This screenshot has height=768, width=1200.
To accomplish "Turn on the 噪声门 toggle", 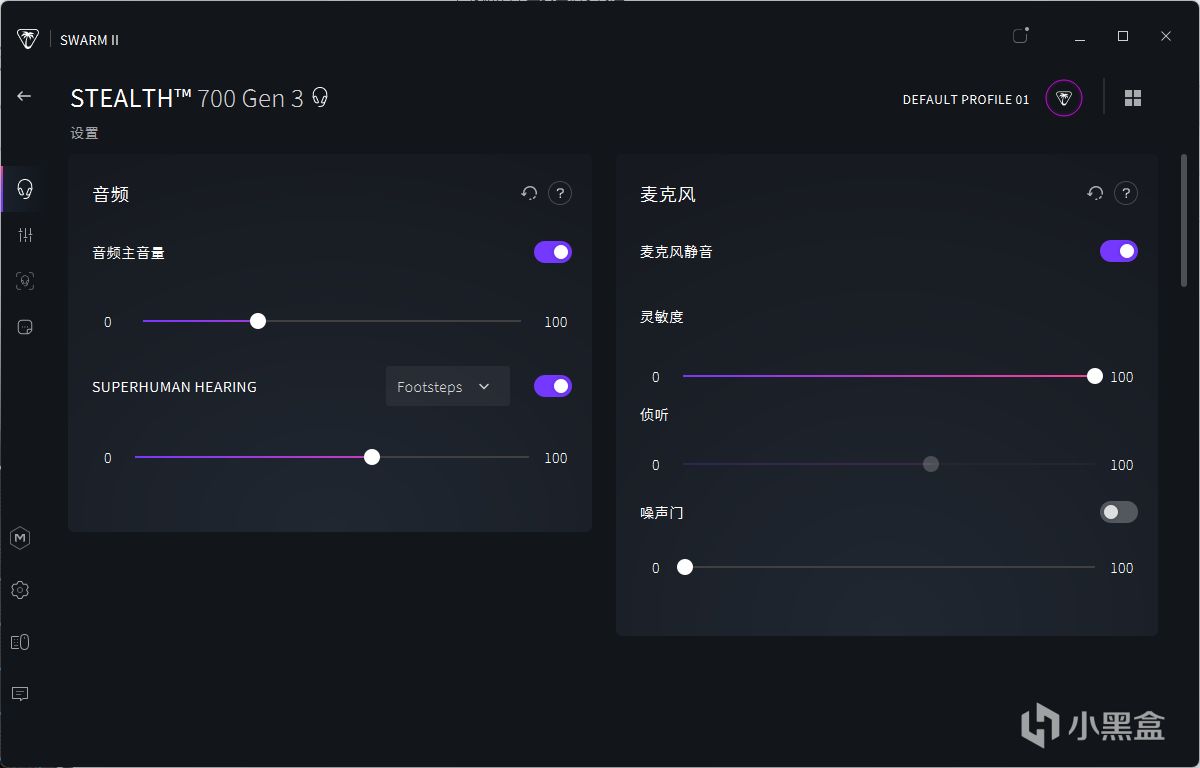I will click(1119, 512).
